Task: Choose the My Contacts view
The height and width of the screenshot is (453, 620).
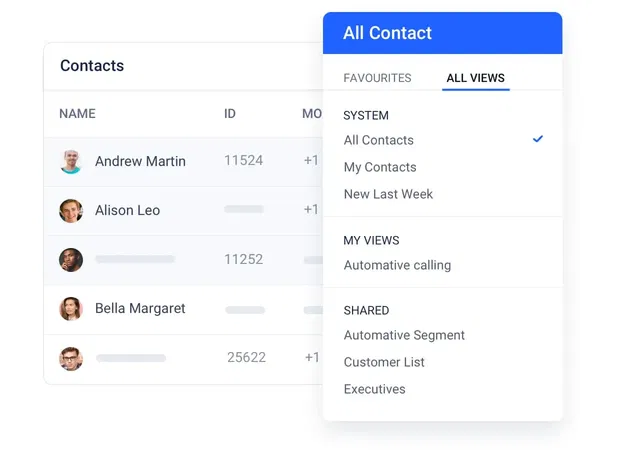Action: point(380,167)
